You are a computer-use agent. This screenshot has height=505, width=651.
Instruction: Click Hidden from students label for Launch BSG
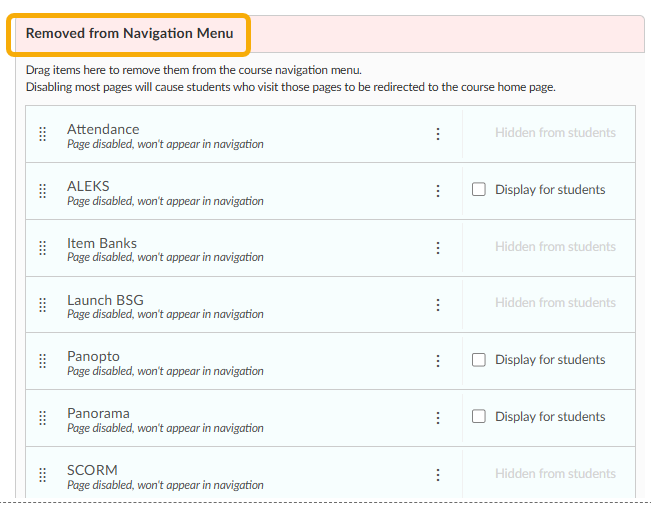pyautogui.click(x=555, y=302)
